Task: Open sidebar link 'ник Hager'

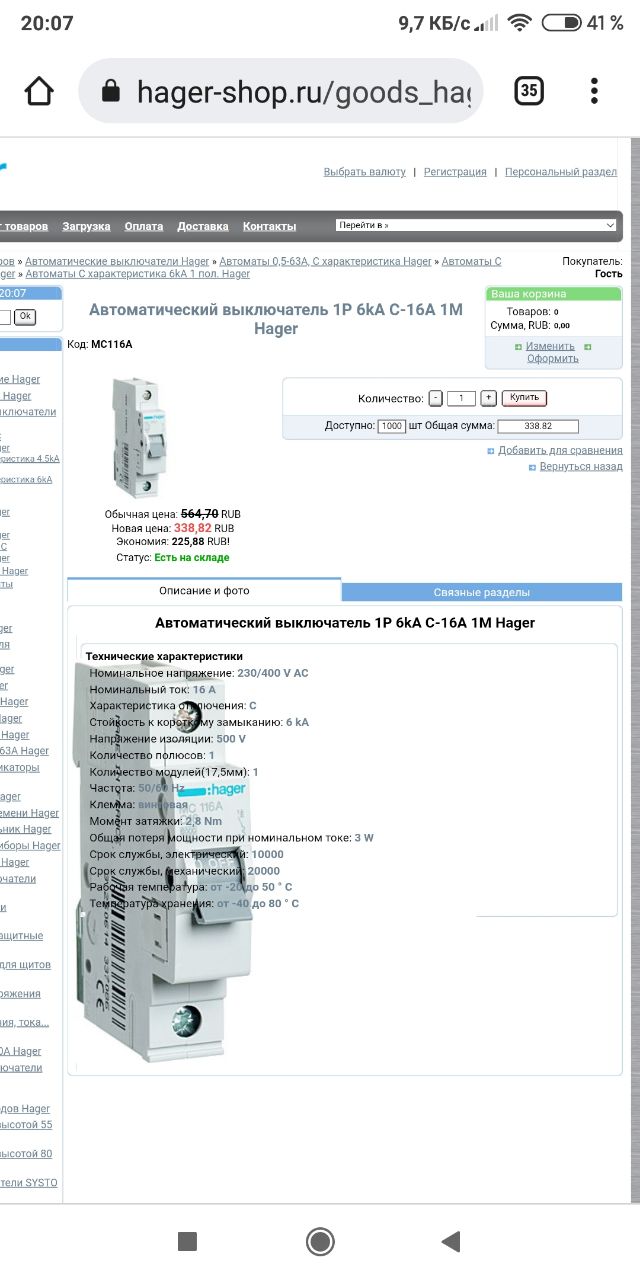Action: [x=25, y=829]
